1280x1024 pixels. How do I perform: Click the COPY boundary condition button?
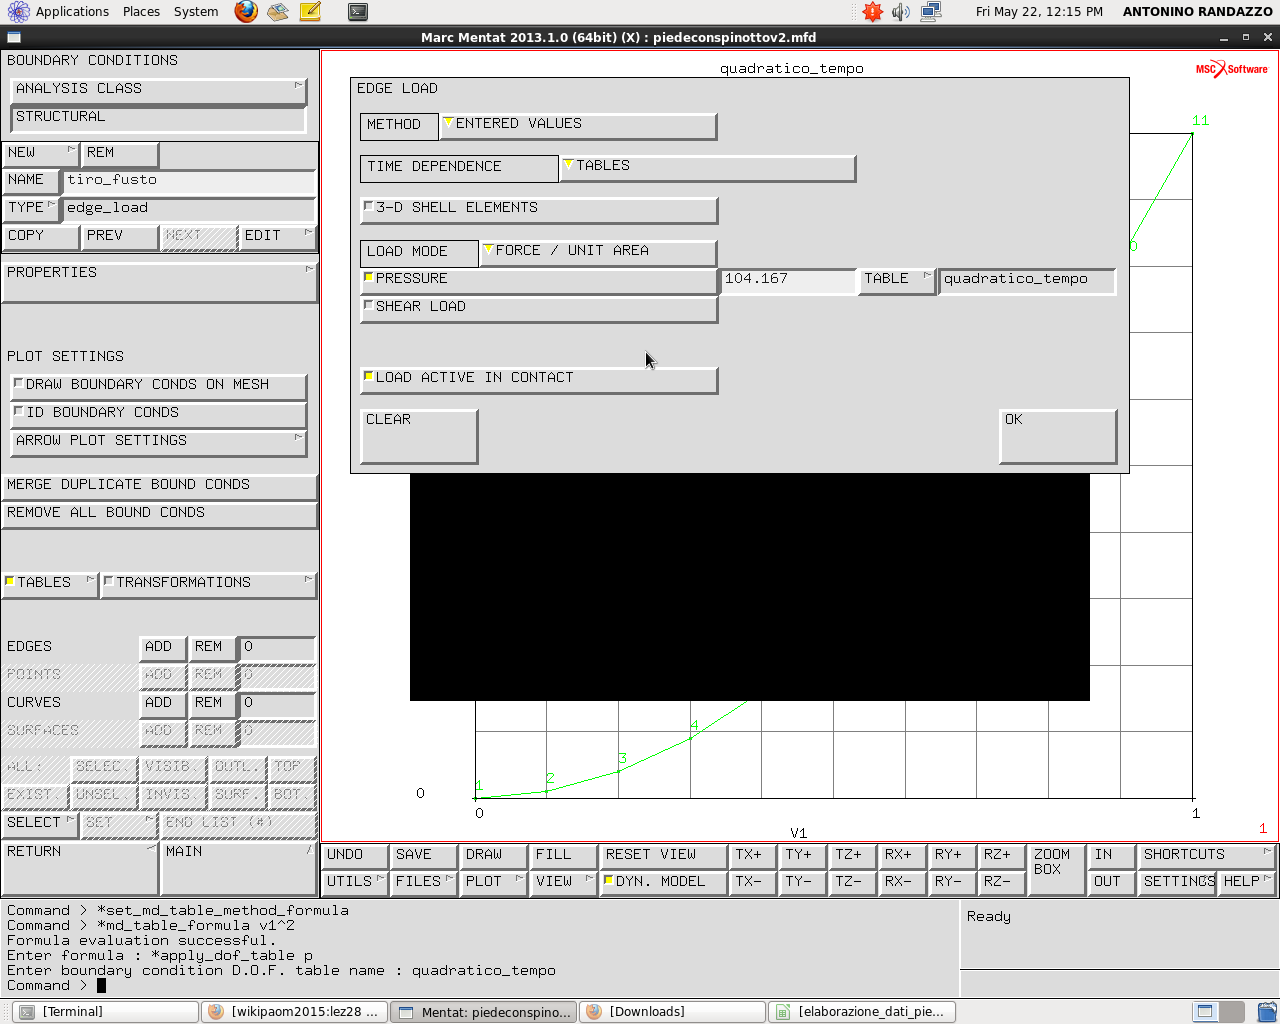tap(40, 237)
